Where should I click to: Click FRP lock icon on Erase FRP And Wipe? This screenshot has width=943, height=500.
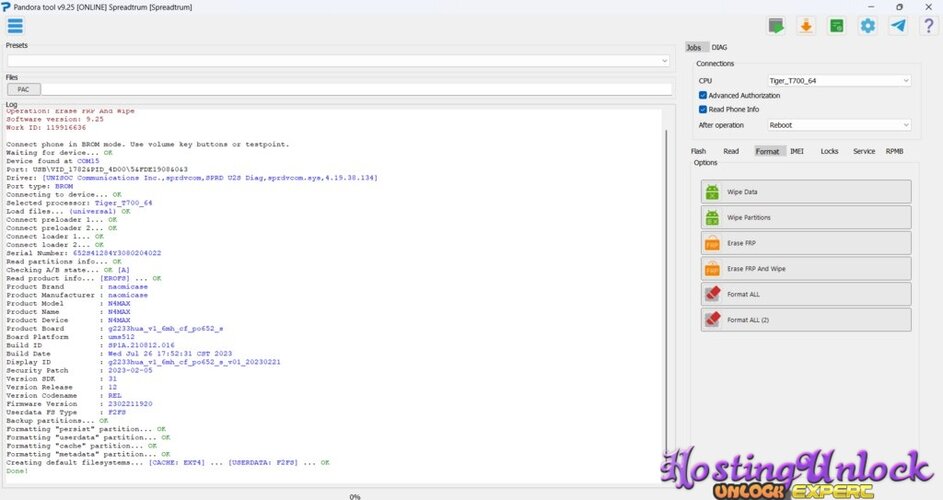click(x=712, y=269)
